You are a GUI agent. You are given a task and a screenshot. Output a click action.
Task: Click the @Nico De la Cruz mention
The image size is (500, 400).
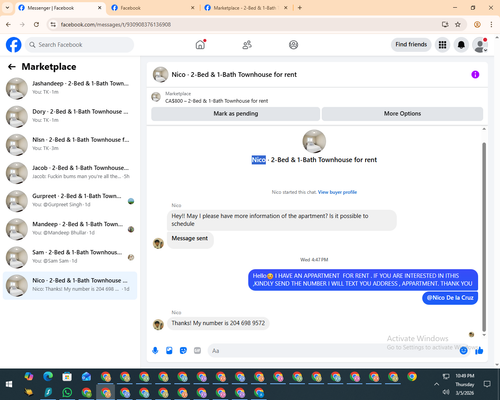[450, 298]
